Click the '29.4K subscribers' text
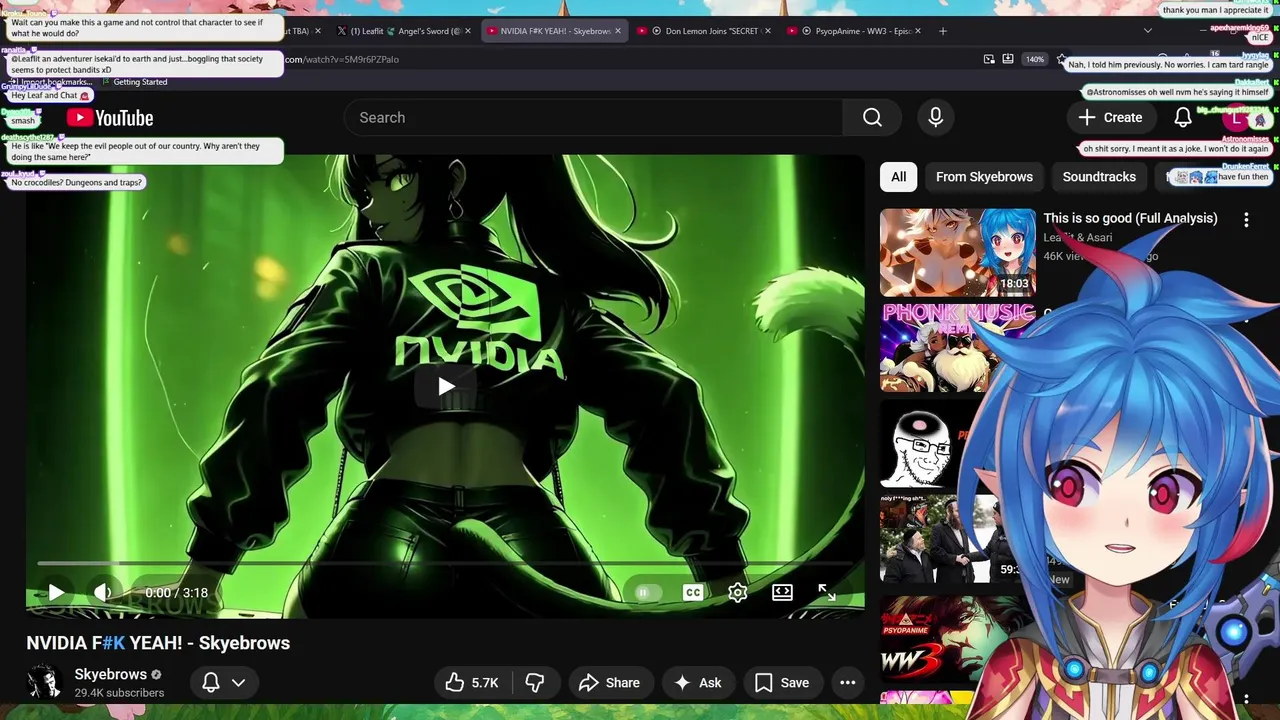 (119, 693)
